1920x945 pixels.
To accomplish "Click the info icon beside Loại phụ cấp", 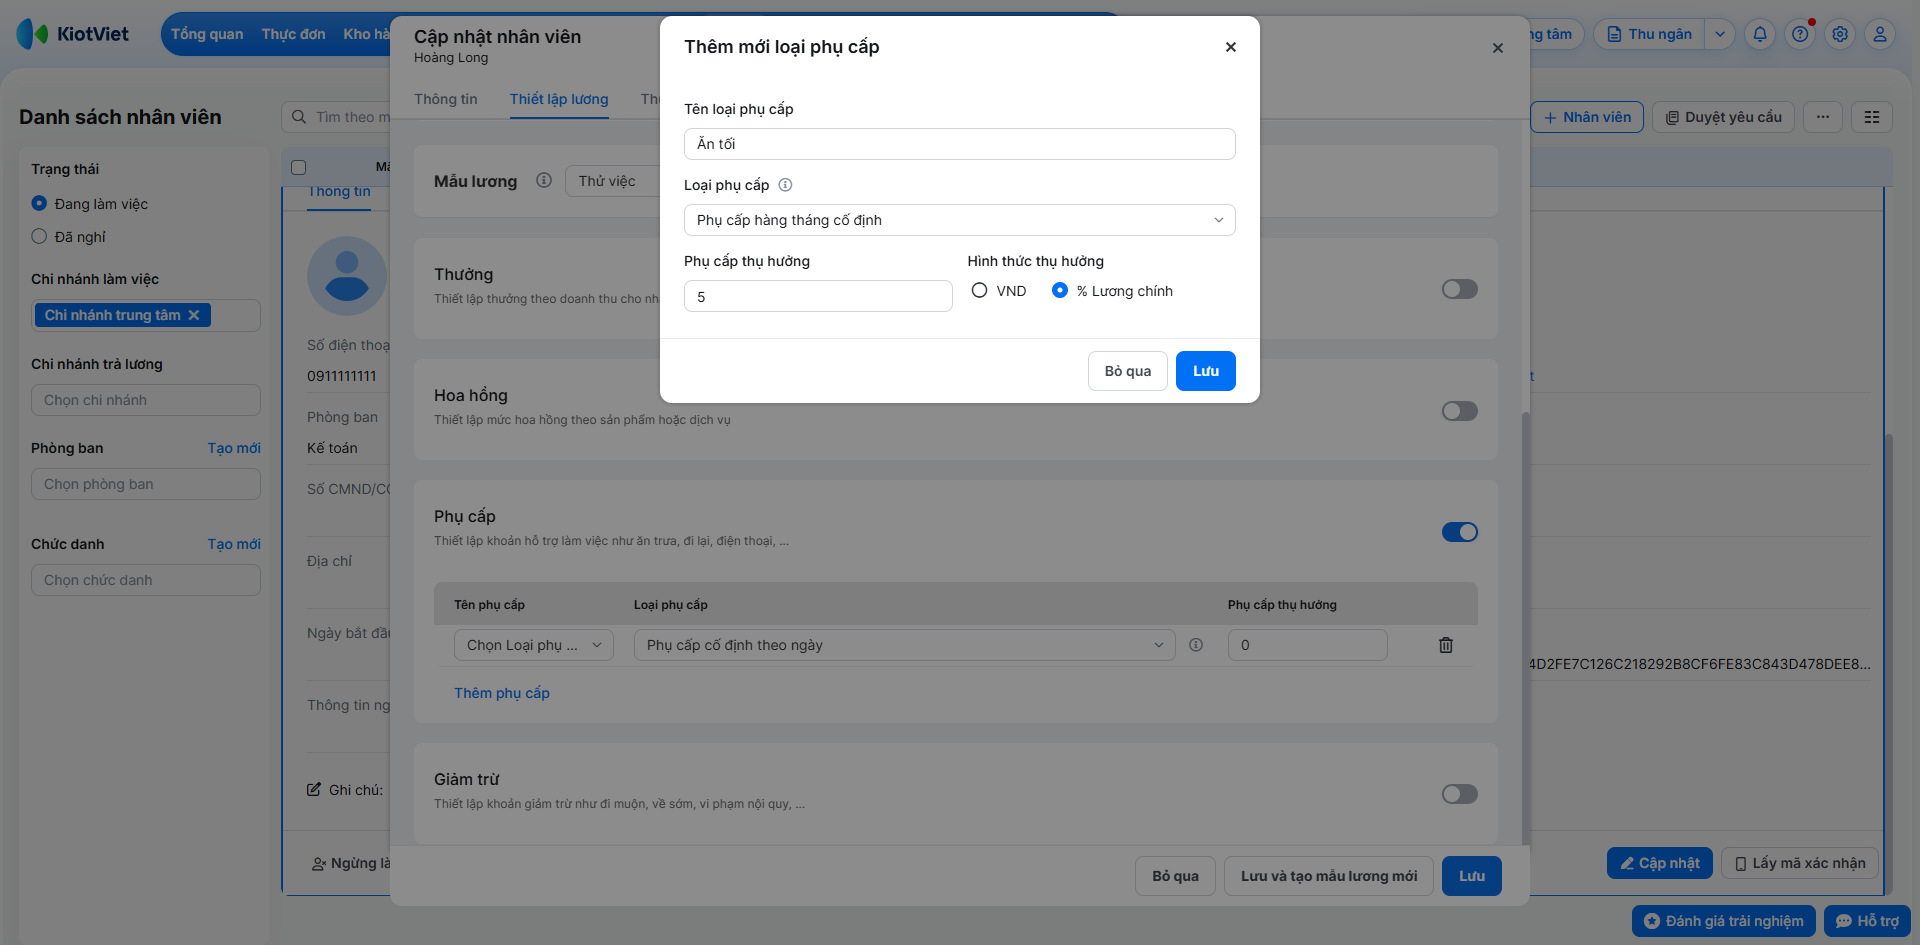I will point(785,185).
